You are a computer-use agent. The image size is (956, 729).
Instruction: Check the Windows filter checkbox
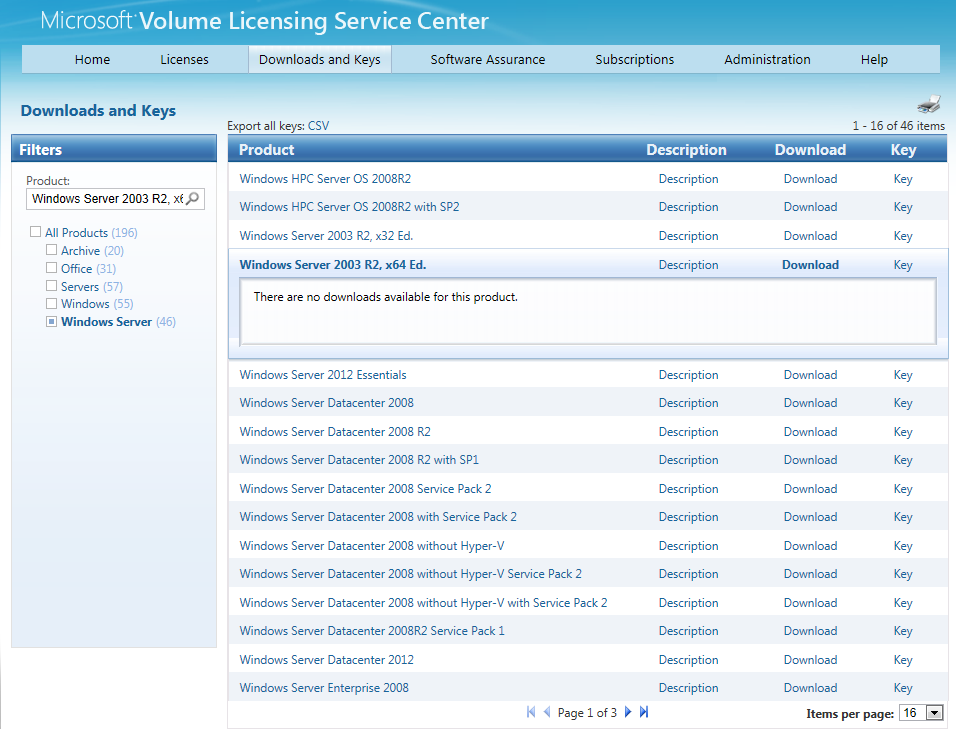(x=51, y=304)
